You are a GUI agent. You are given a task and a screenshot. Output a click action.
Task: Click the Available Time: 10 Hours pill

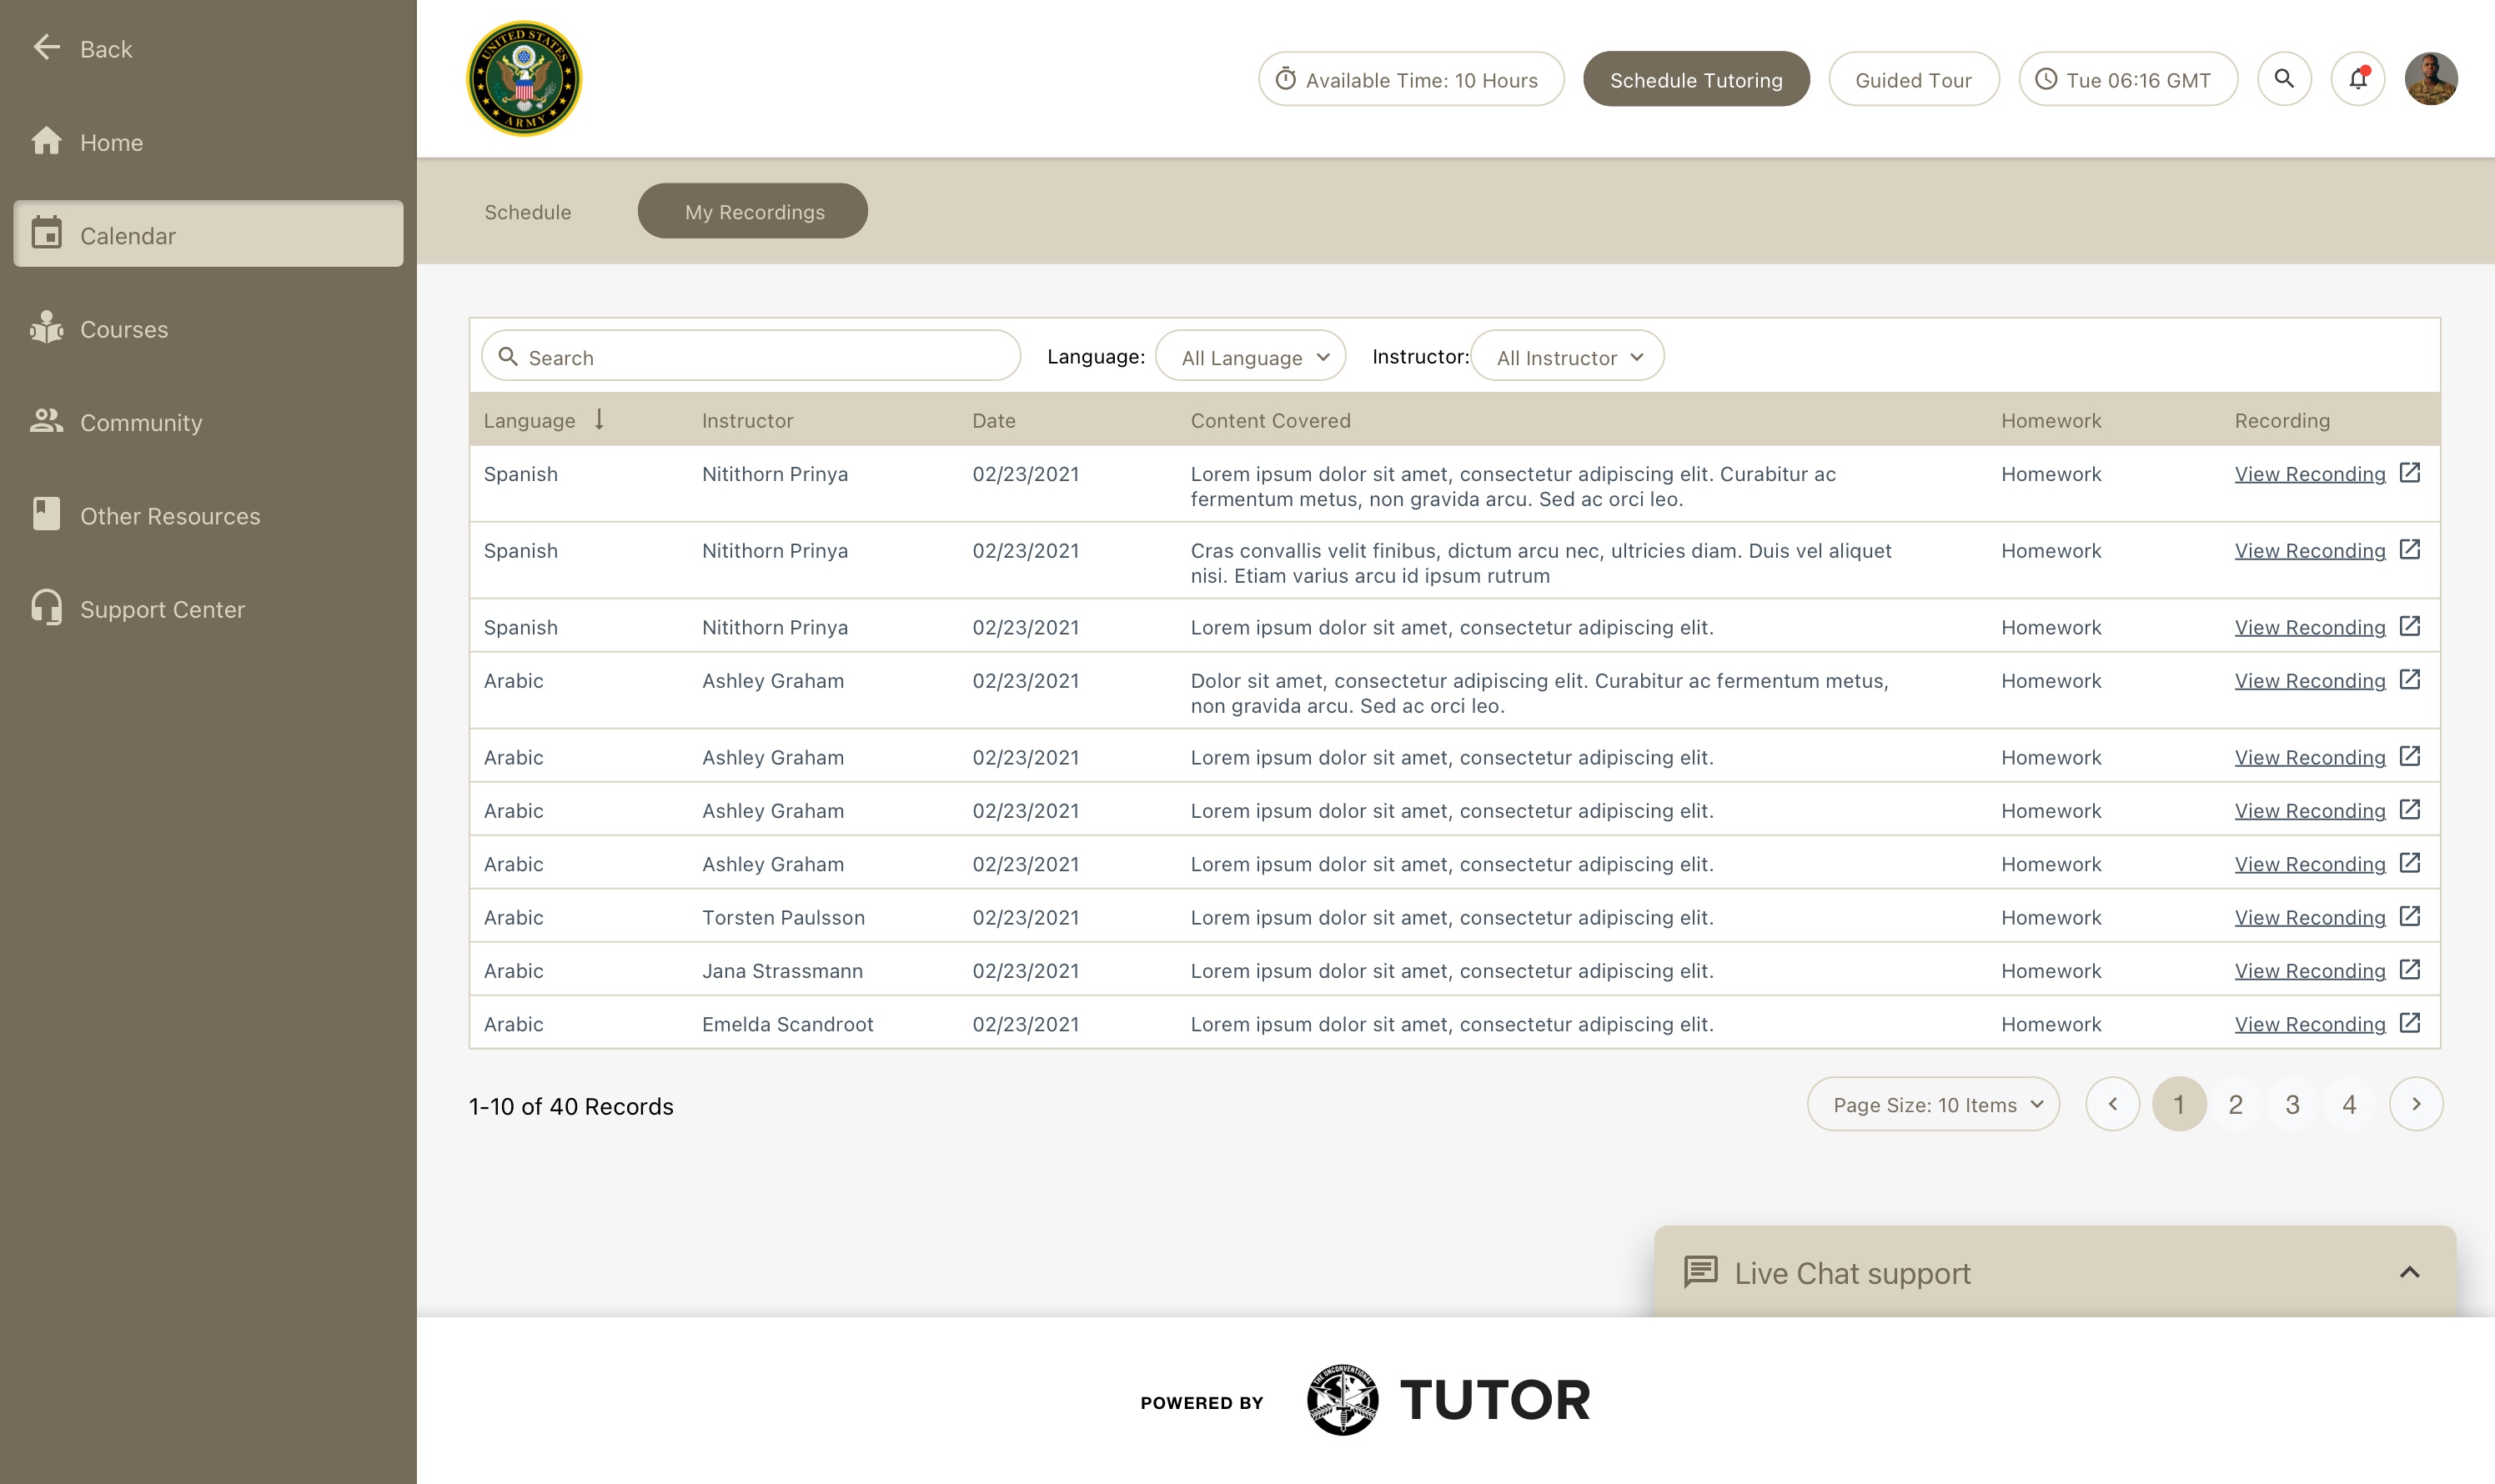tap(1411, 79)
